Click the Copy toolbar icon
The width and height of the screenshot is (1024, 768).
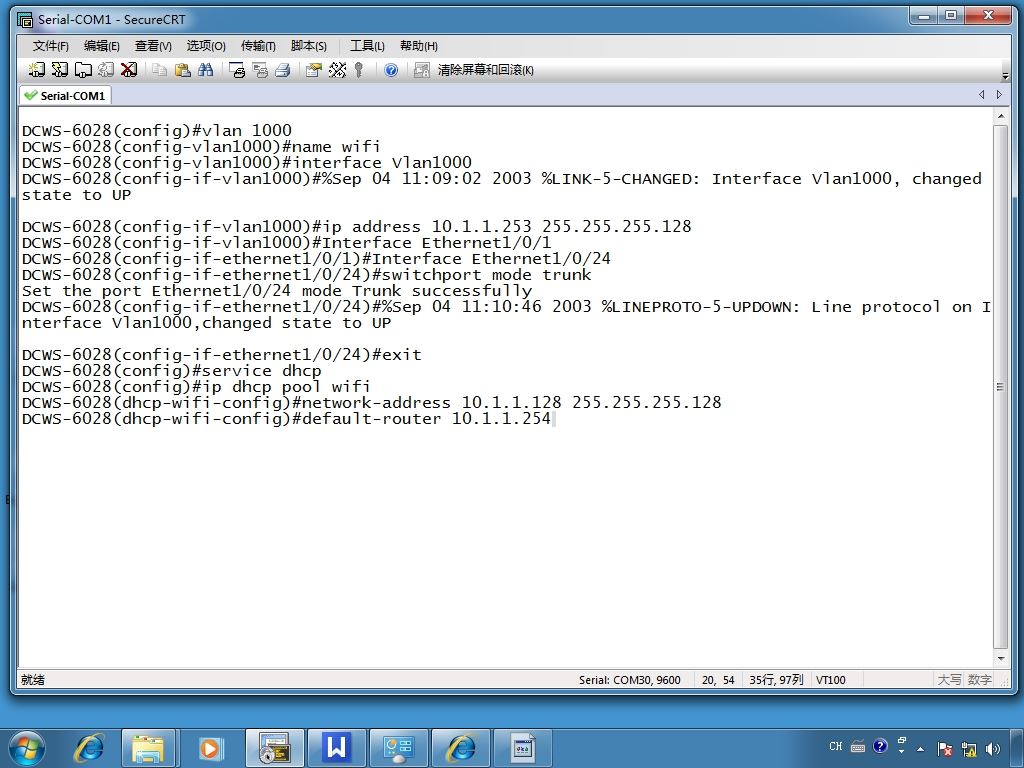coord(159,70)
